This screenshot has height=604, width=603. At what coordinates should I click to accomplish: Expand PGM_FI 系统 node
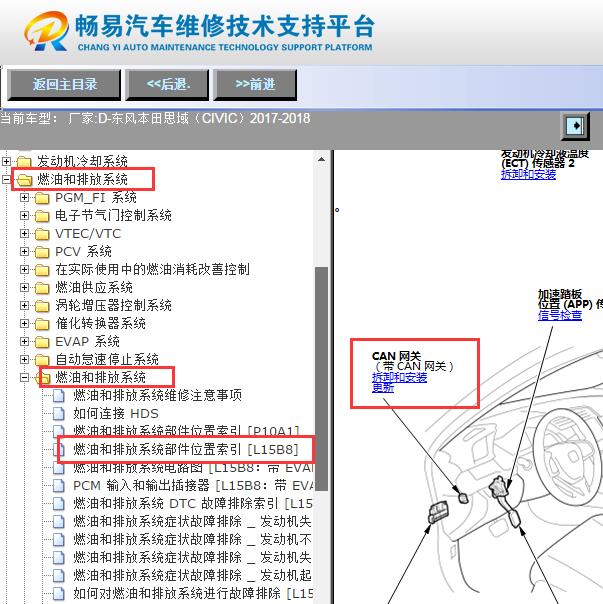[x=24, y=197]
